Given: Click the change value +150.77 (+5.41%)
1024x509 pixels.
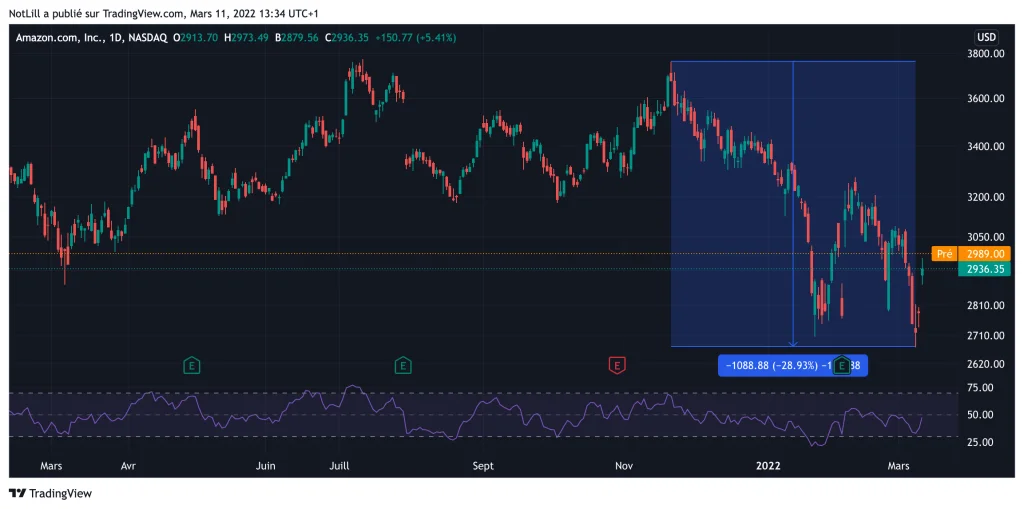Looking at the screenshot, I should (x=417, y=38).
